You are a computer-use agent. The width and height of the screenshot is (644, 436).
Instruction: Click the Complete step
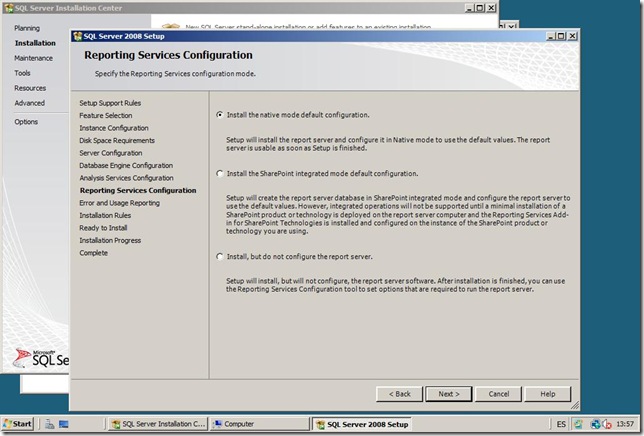[94, 253]
